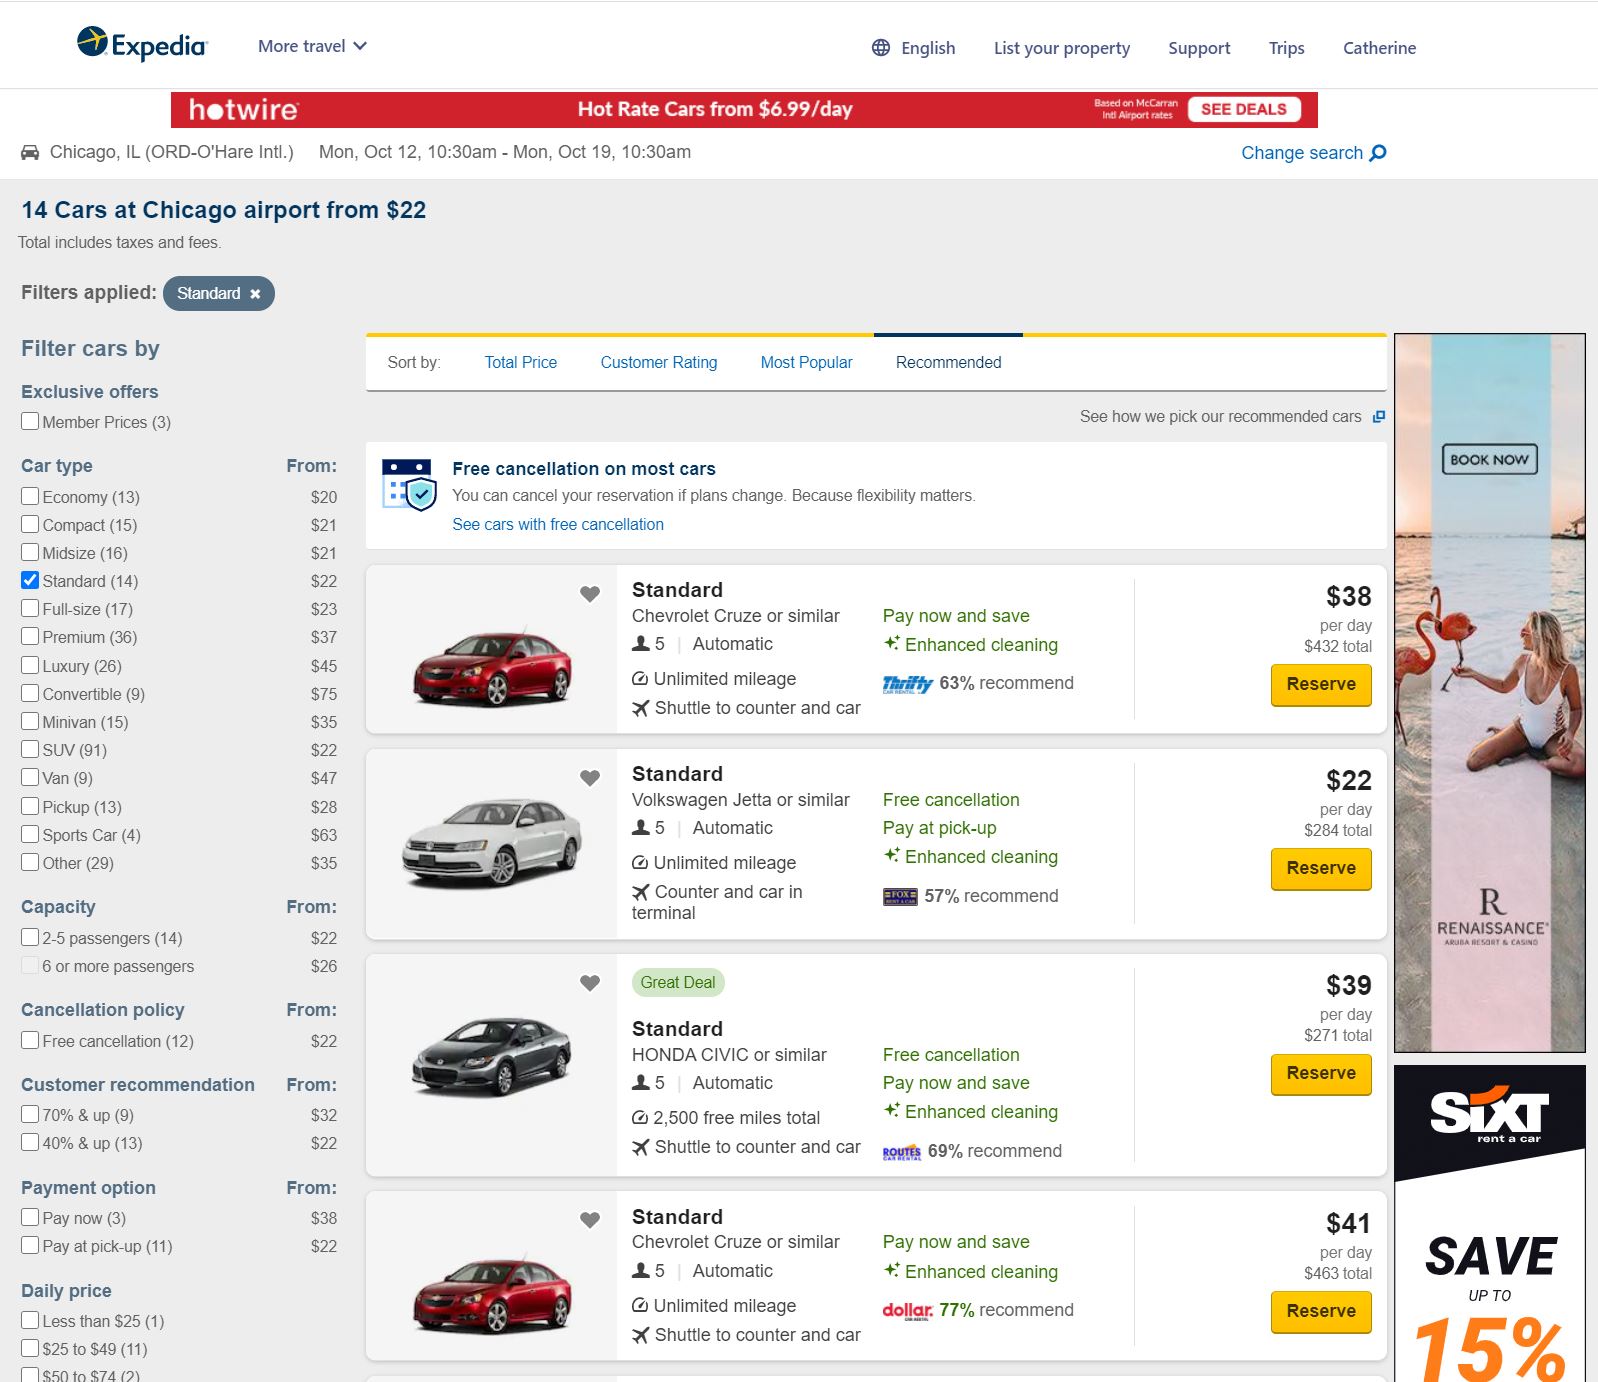Reserve the $22 Volkswagen Jetta
1598x1382 pixels.
coord(1321,869)
